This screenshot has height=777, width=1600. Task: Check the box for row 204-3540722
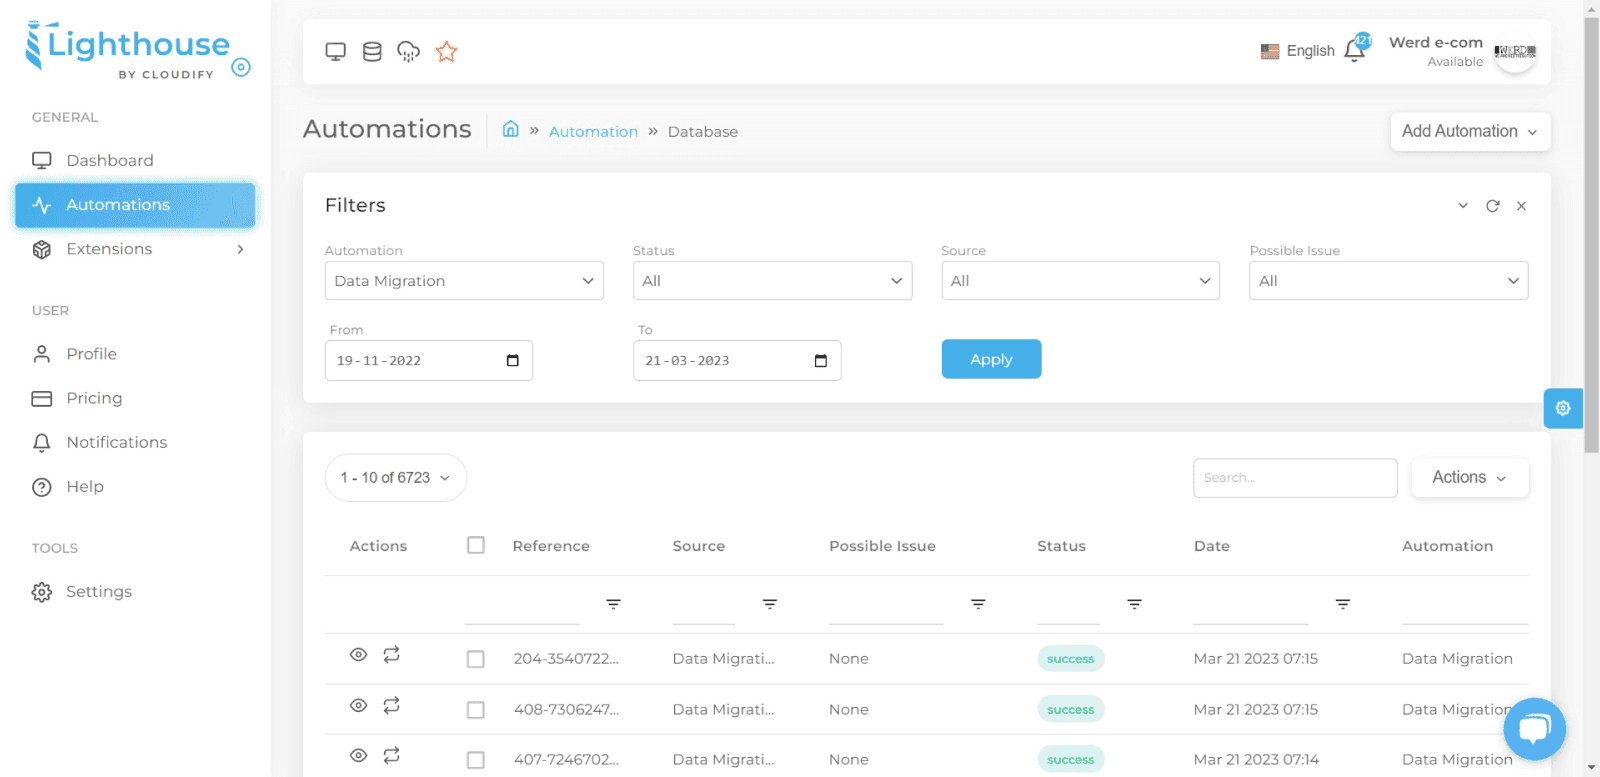pos(476,659)
